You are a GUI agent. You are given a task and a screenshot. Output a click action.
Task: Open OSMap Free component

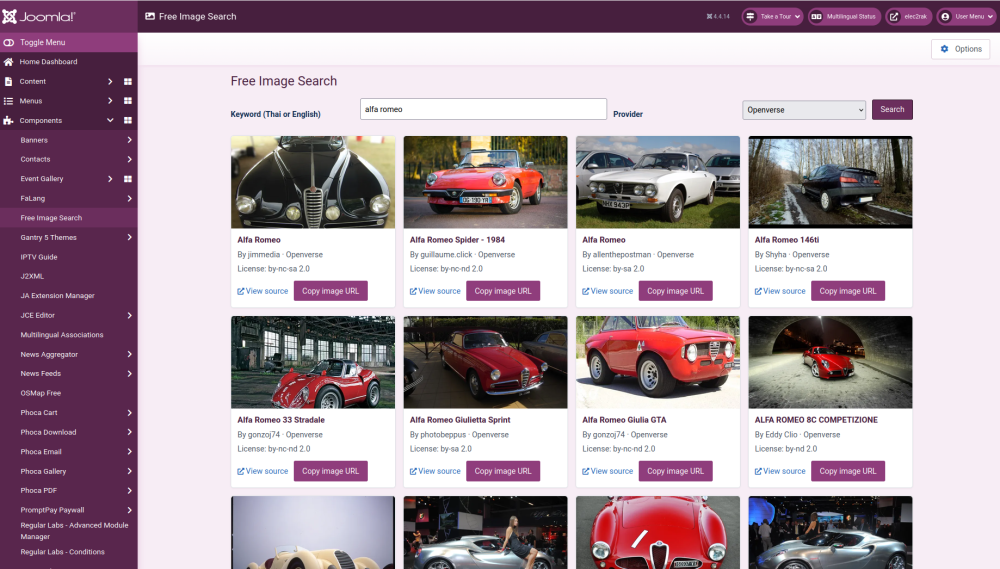coord(41,394)
